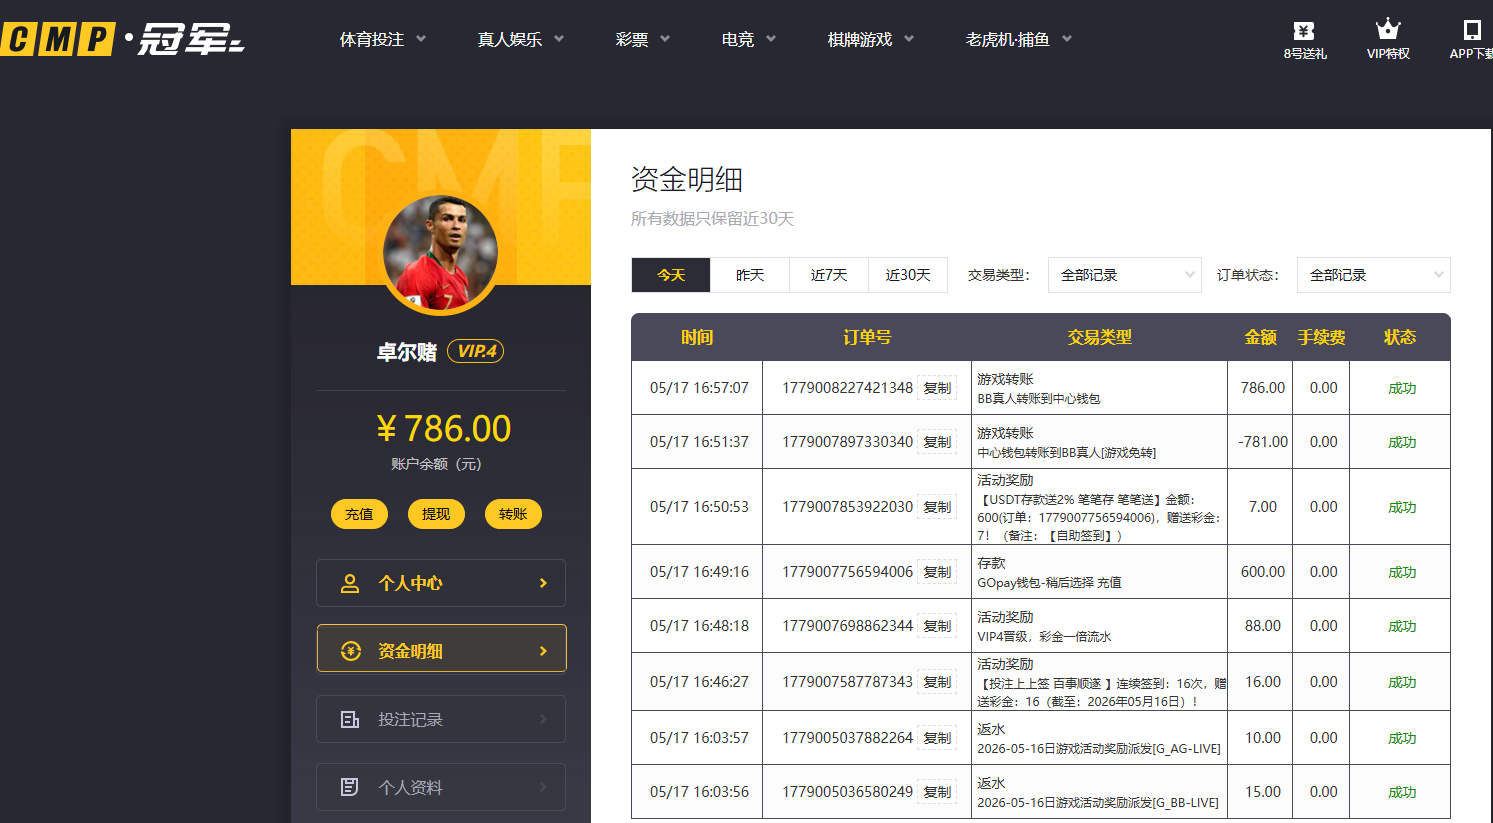Expand the 体育投注 menu
This screenshot has width=1493, height=823.
[383, 39]
